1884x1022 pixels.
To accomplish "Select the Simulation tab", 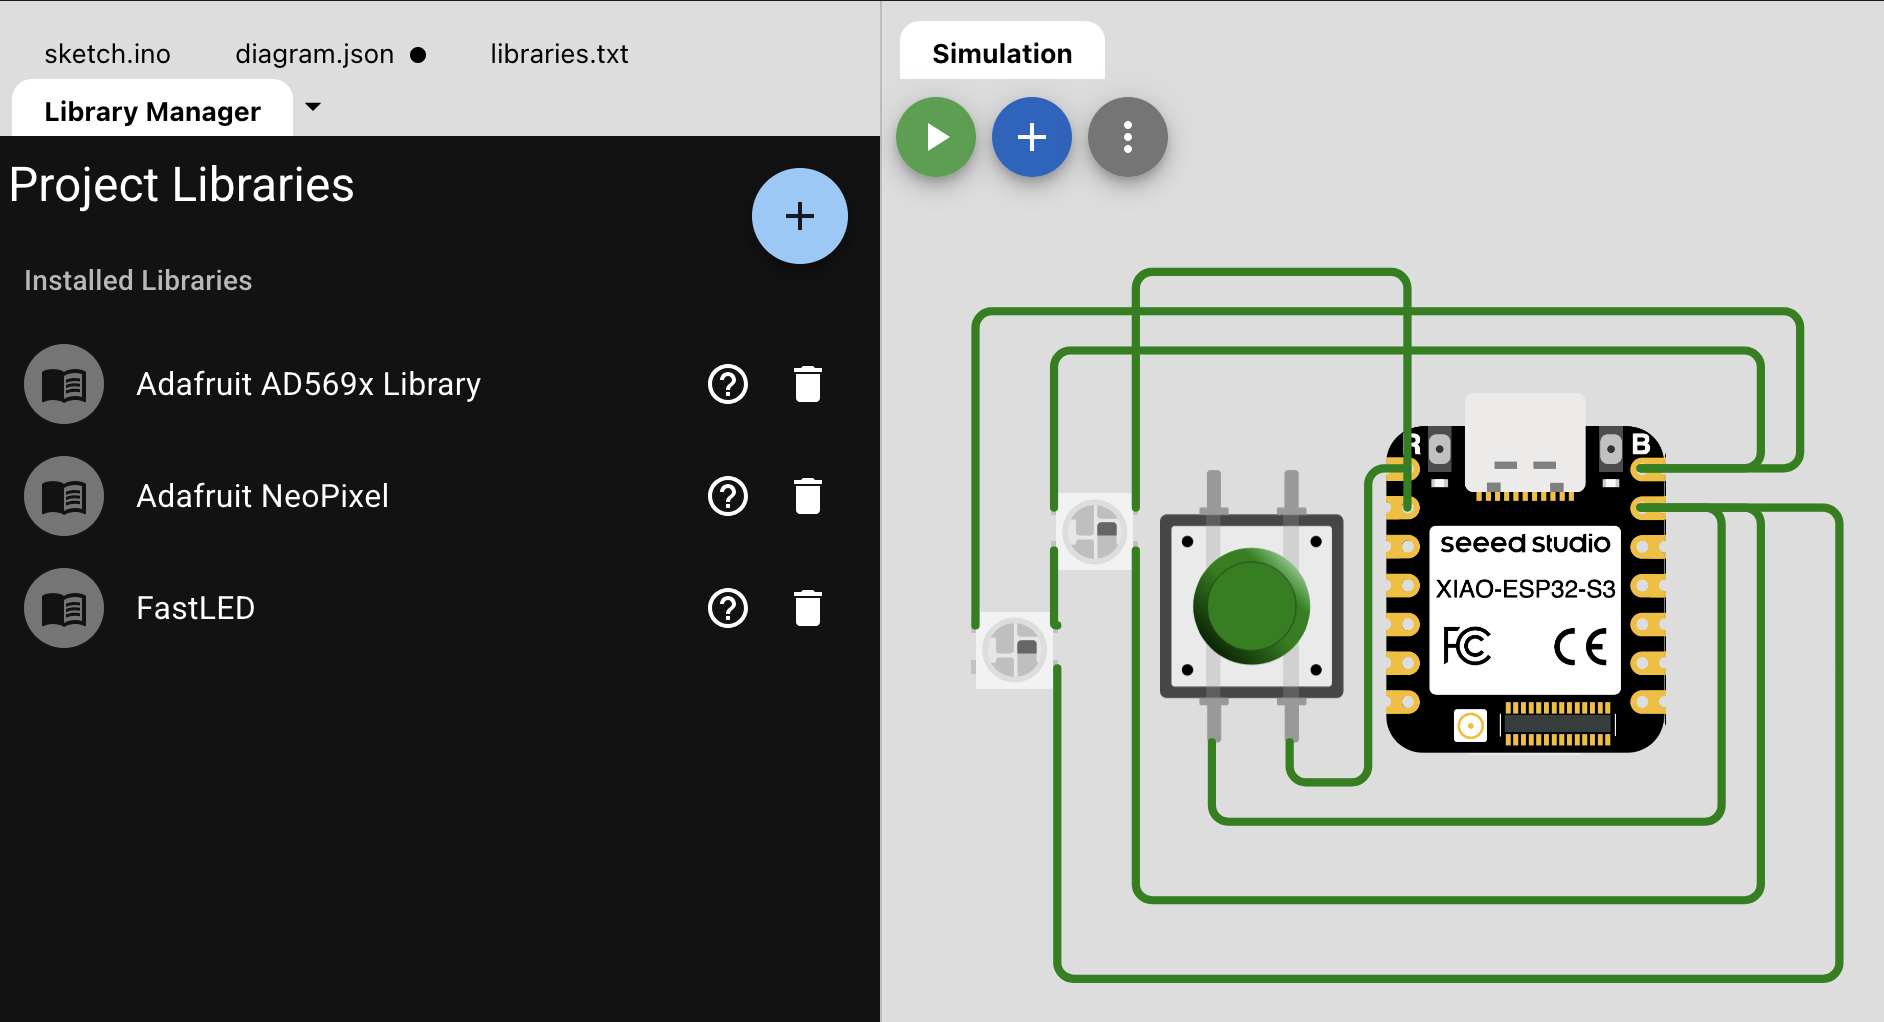I will click(x=1002, y=52).
